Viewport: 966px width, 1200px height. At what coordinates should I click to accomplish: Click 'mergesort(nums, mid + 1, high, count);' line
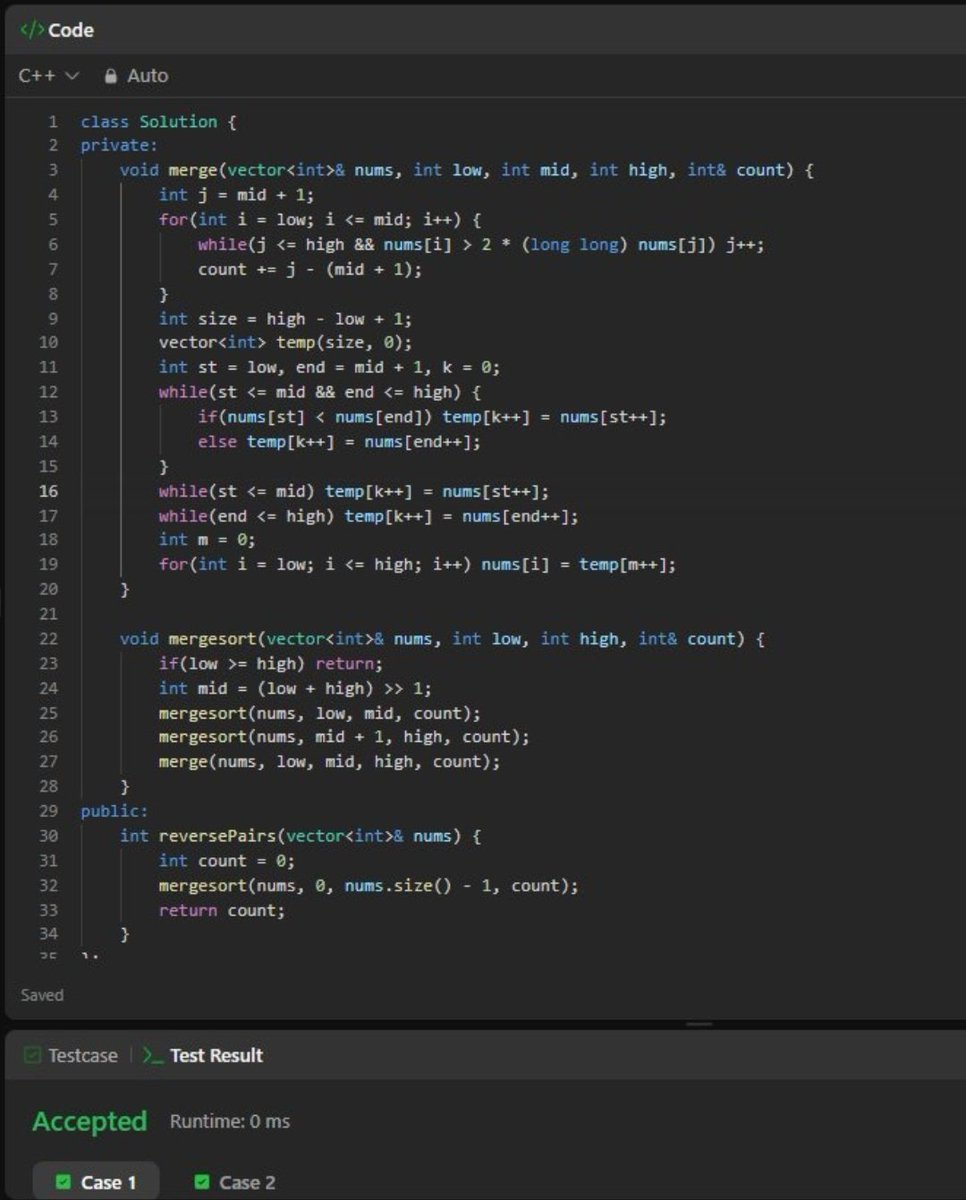click(x=344, y=737)
